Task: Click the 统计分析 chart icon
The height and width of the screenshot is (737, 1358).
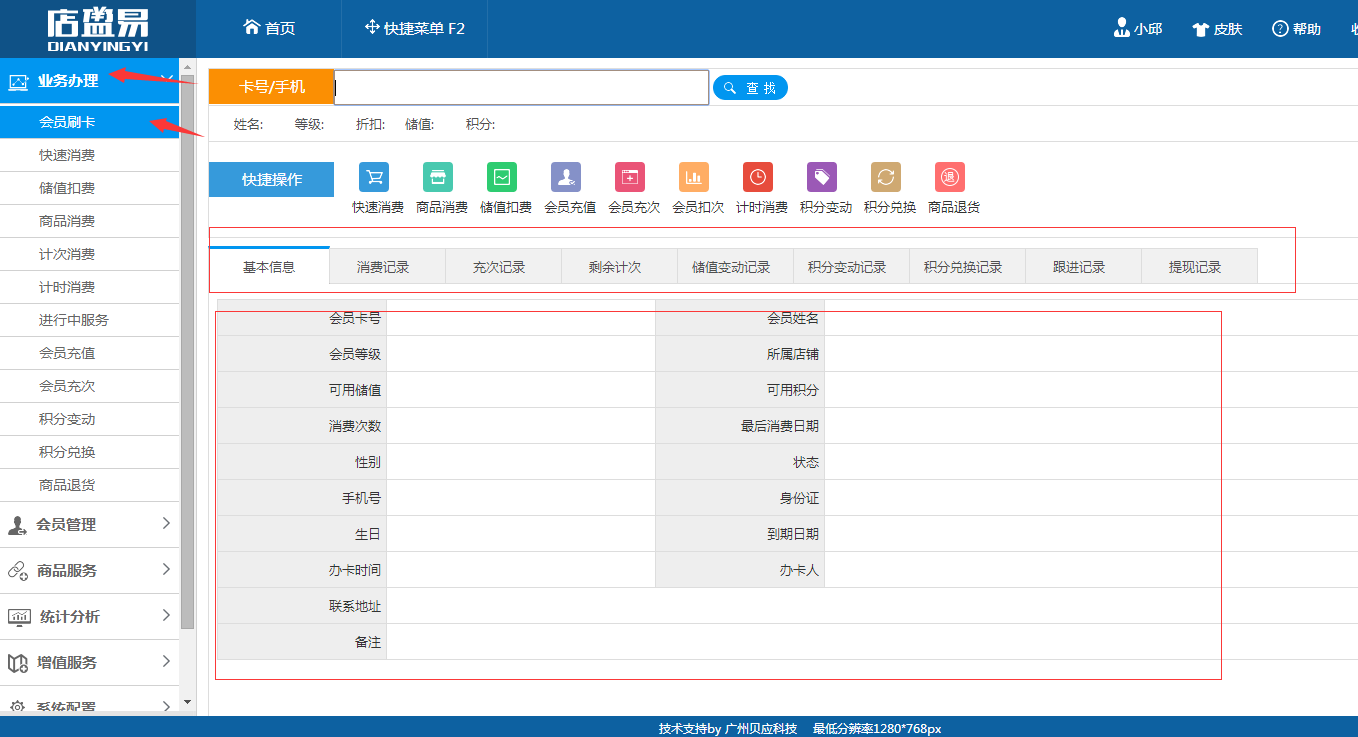Action: tap(18, 617)
